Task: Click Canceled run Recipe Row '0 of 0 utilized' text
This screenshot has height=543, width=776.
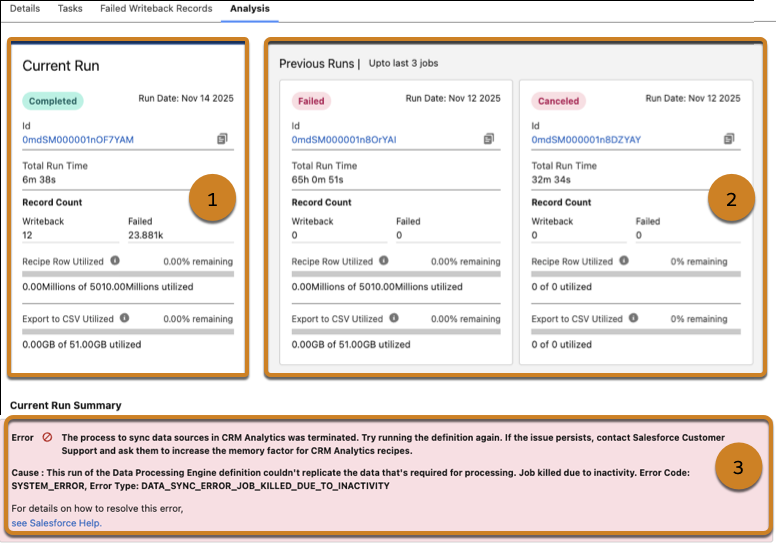Action: pos(562,287)
